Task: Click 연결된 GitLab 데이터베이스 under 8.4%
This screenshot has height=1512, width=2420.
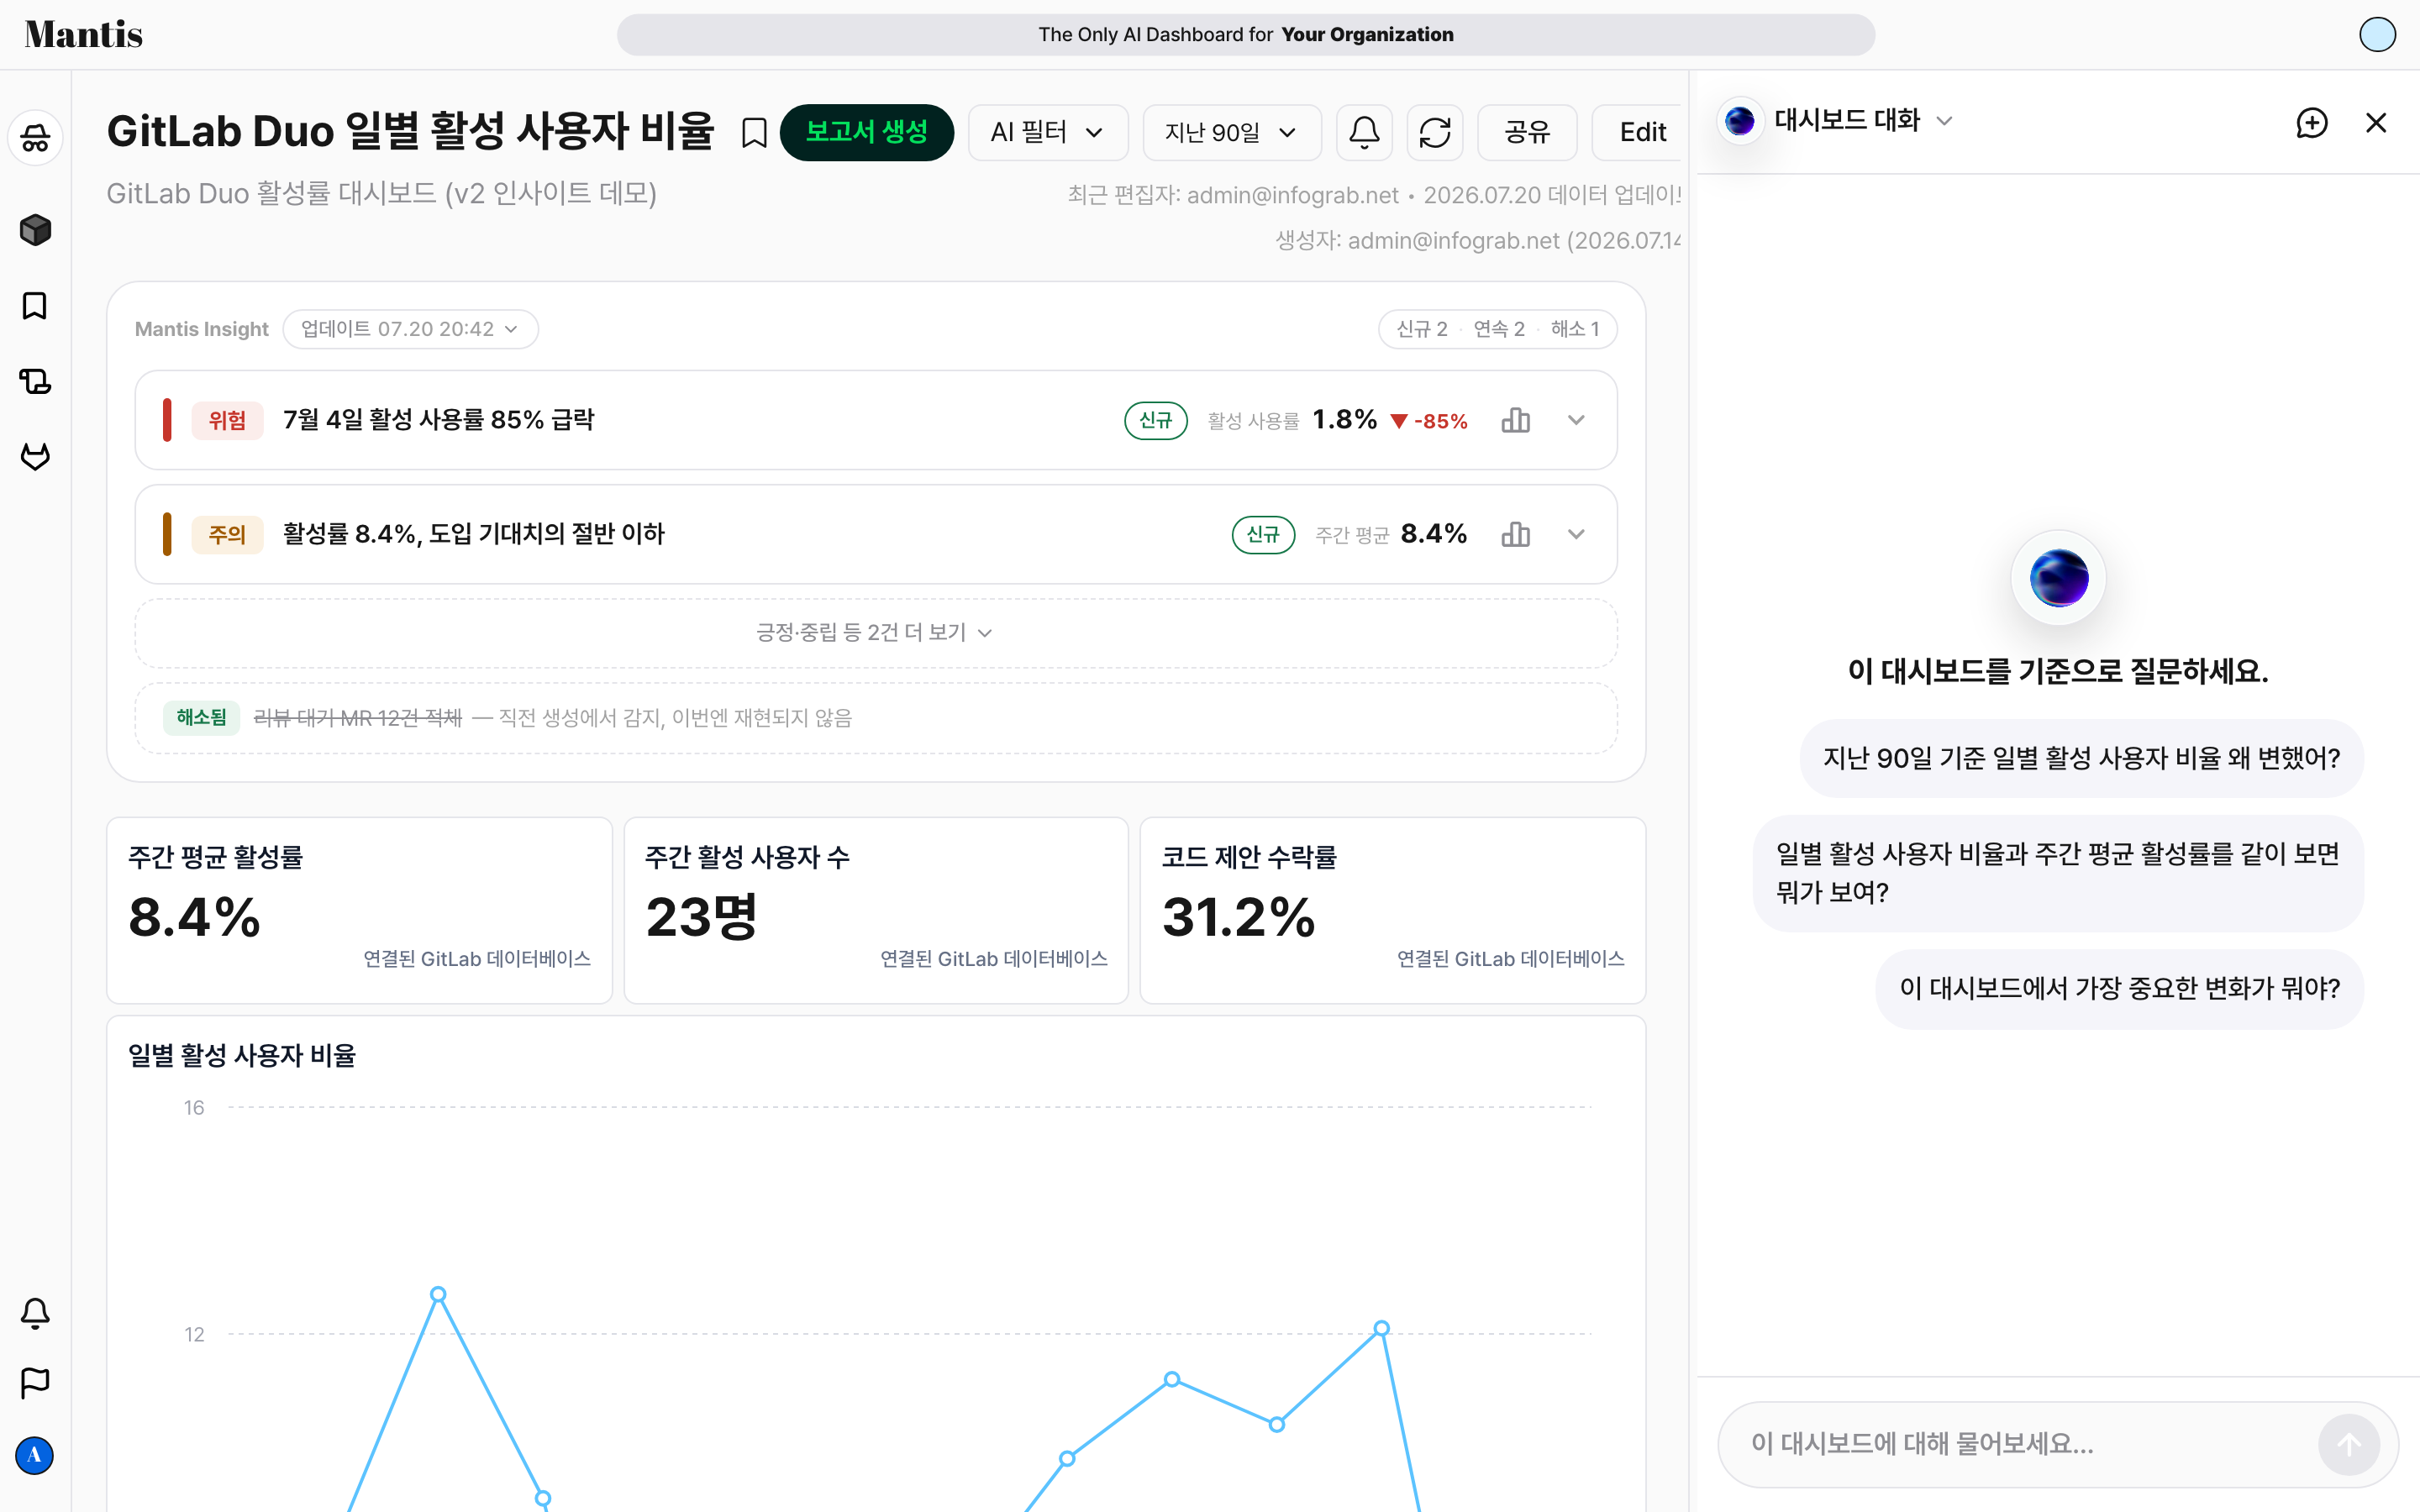Action: pyautogui.click(x=477, y=959)
